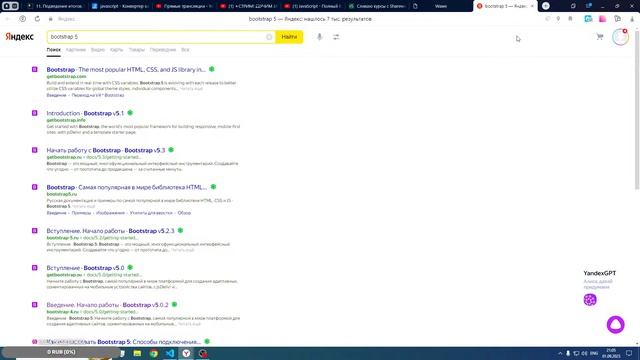The height and width of the screenshot is (360, 640).
Task: Click green badge after Bootstrap v5.3 title
Action: point(171,150)
